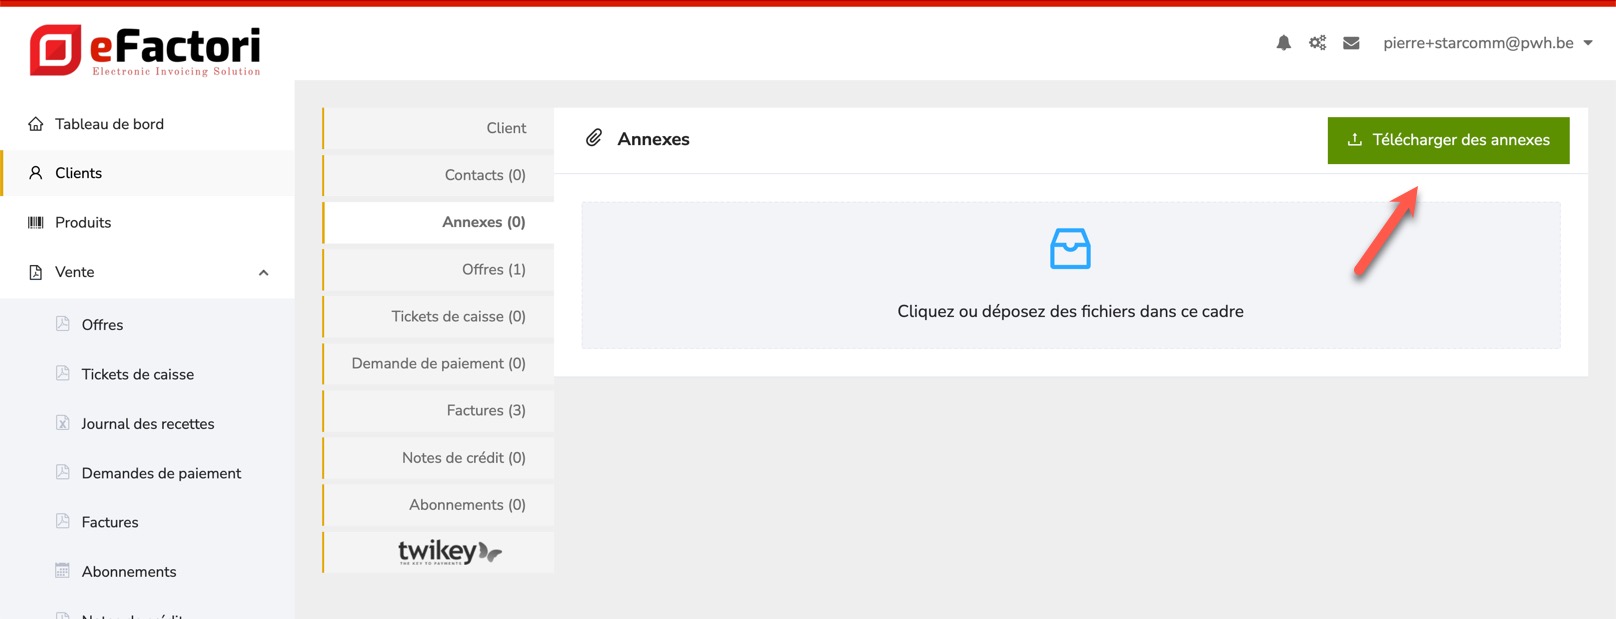Image resolution: width=1616 pixels, height=619 pixels.
Task: Click the home icon for Tableau de bord
Action: coord(36,124)
